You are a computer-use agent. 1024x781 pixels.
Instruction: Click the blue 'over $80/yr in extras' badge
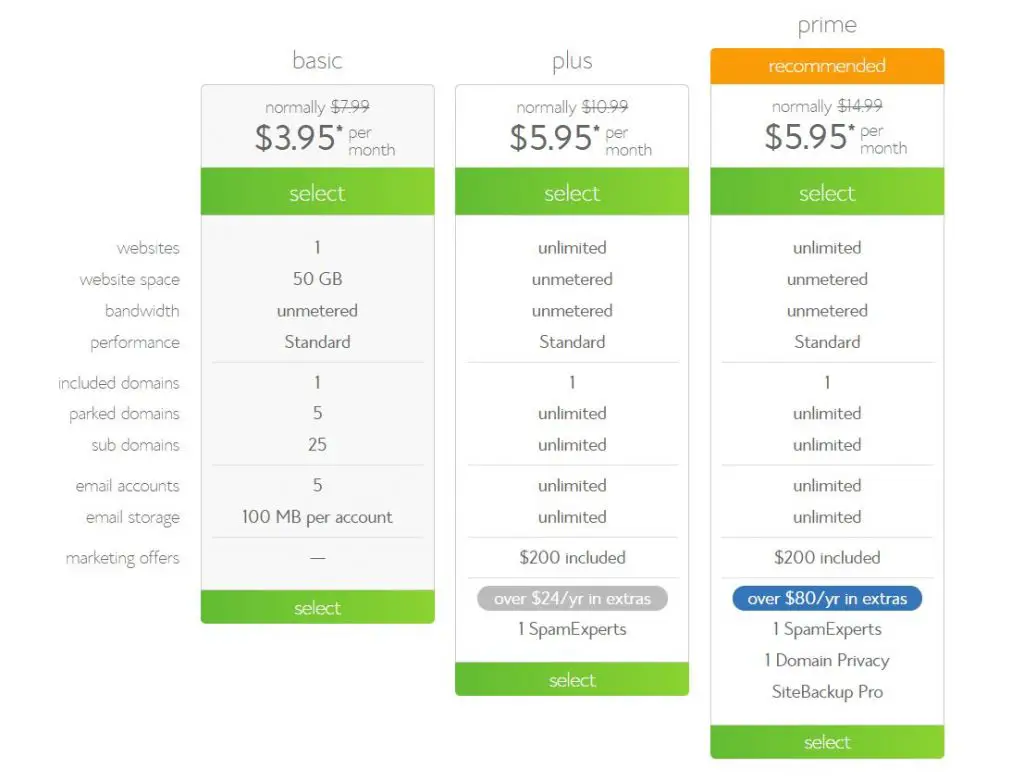pyautogui.click(x=827, y=598)
